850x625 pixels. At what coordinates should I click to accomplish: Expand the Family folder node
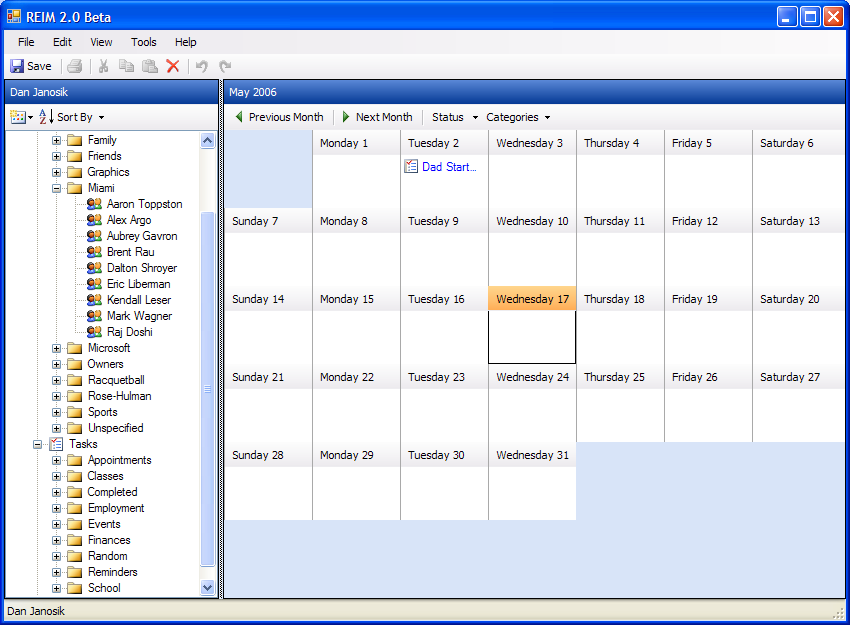[56, 140]
